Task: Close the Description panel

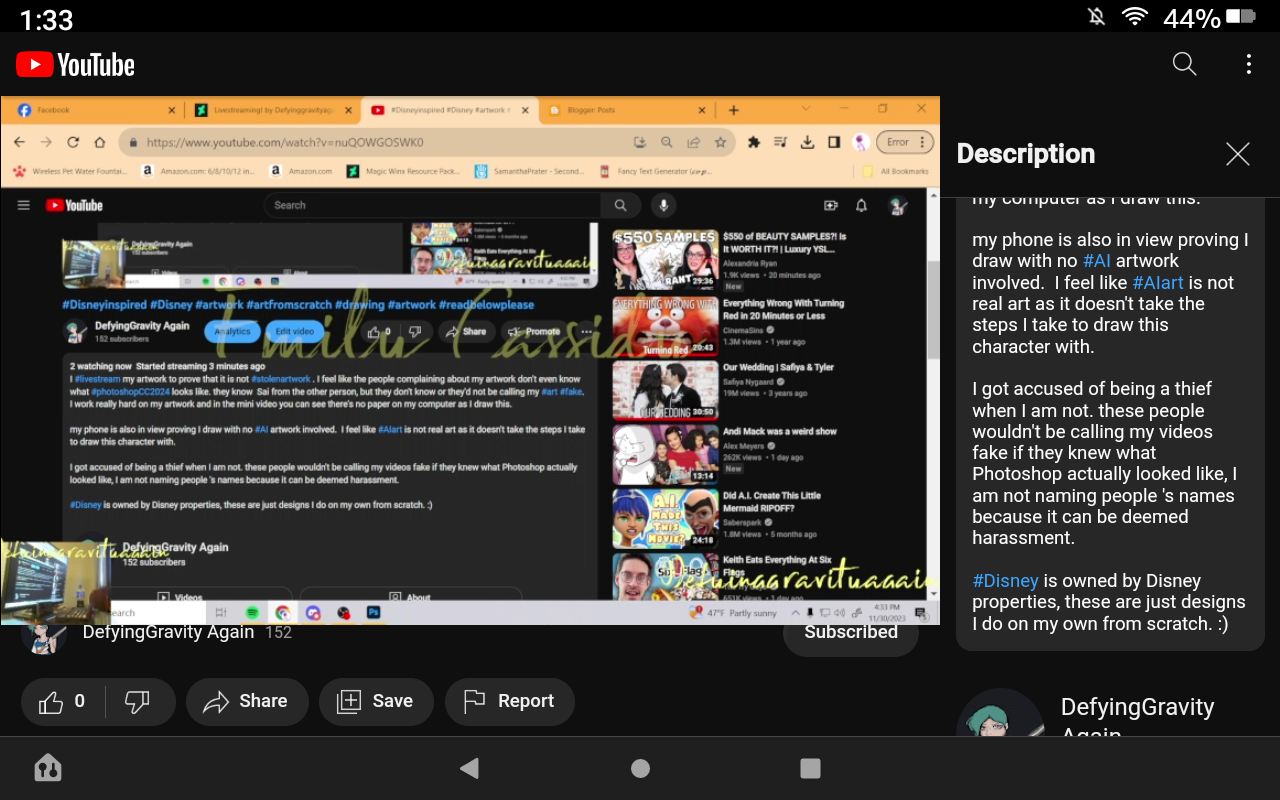Action: [1238, 153]
